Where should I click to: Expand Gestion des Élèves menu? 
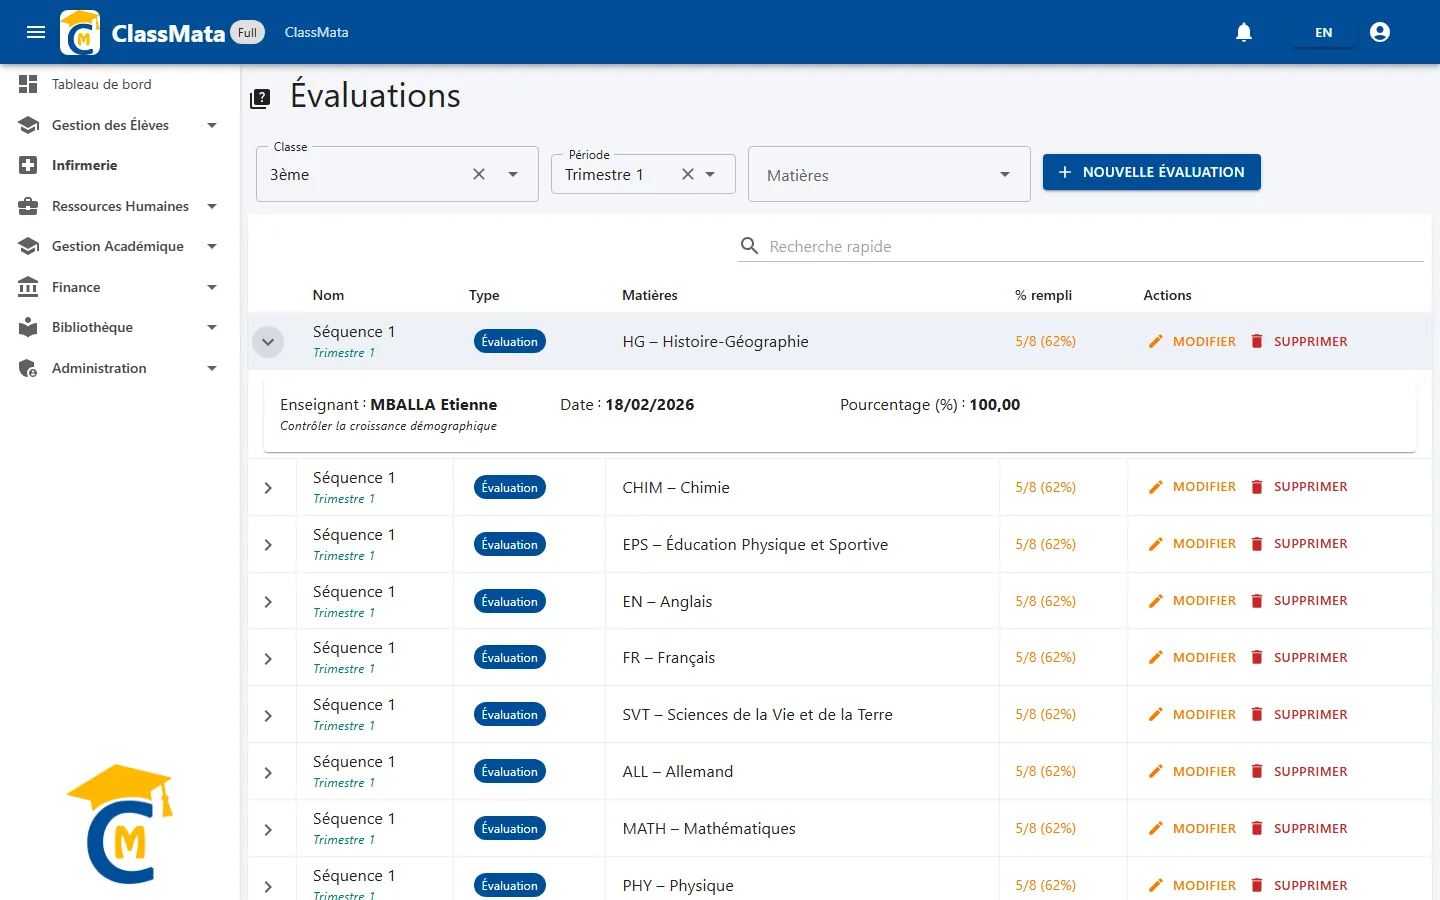click(x=120, y=125)
